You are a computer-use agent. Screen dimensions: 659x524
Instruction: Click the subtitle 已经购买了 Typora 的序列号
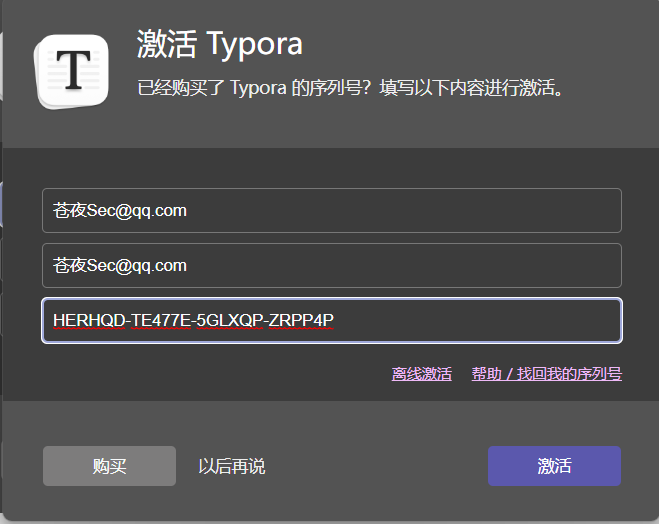click(x=253, y=88)
